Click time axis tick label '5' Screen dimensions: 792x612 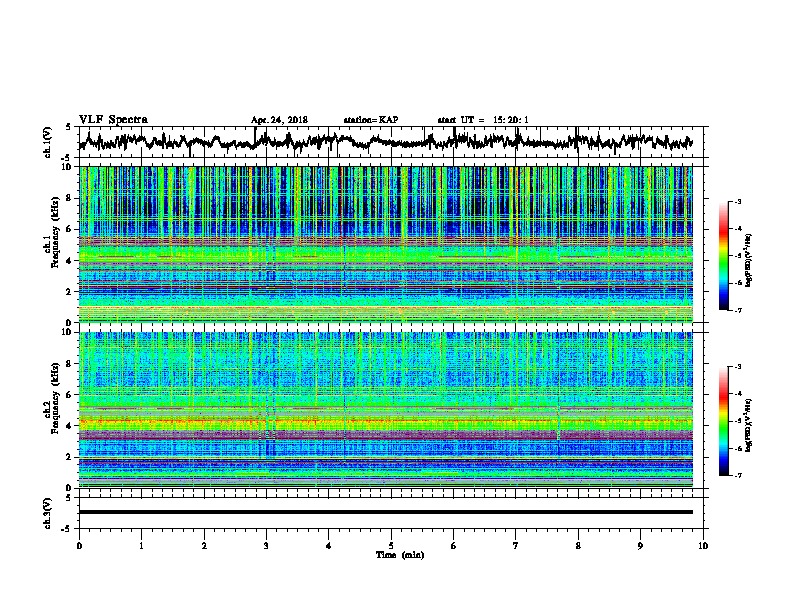click(x=391, y=546)
